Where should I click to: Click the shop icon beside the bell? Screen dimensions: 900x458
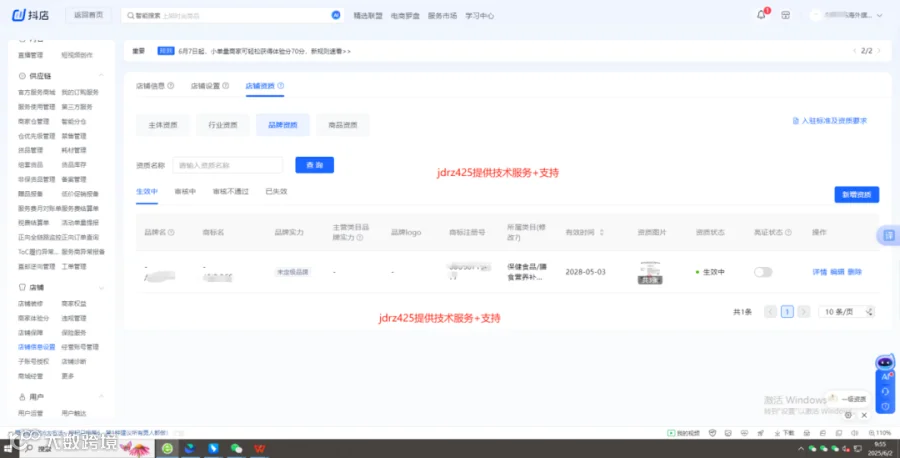(785, 15)
